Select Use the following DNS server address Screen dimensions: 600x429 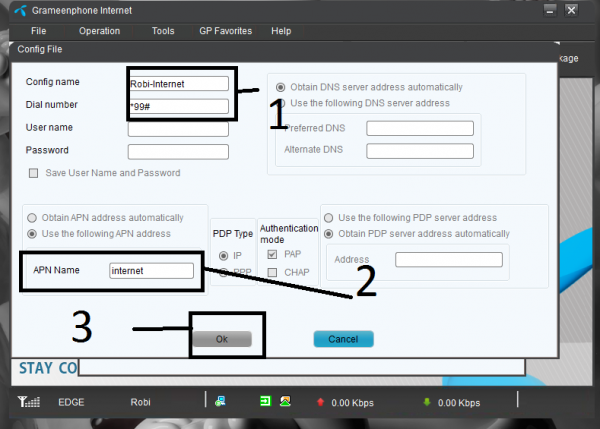click(x=281, y=103)
